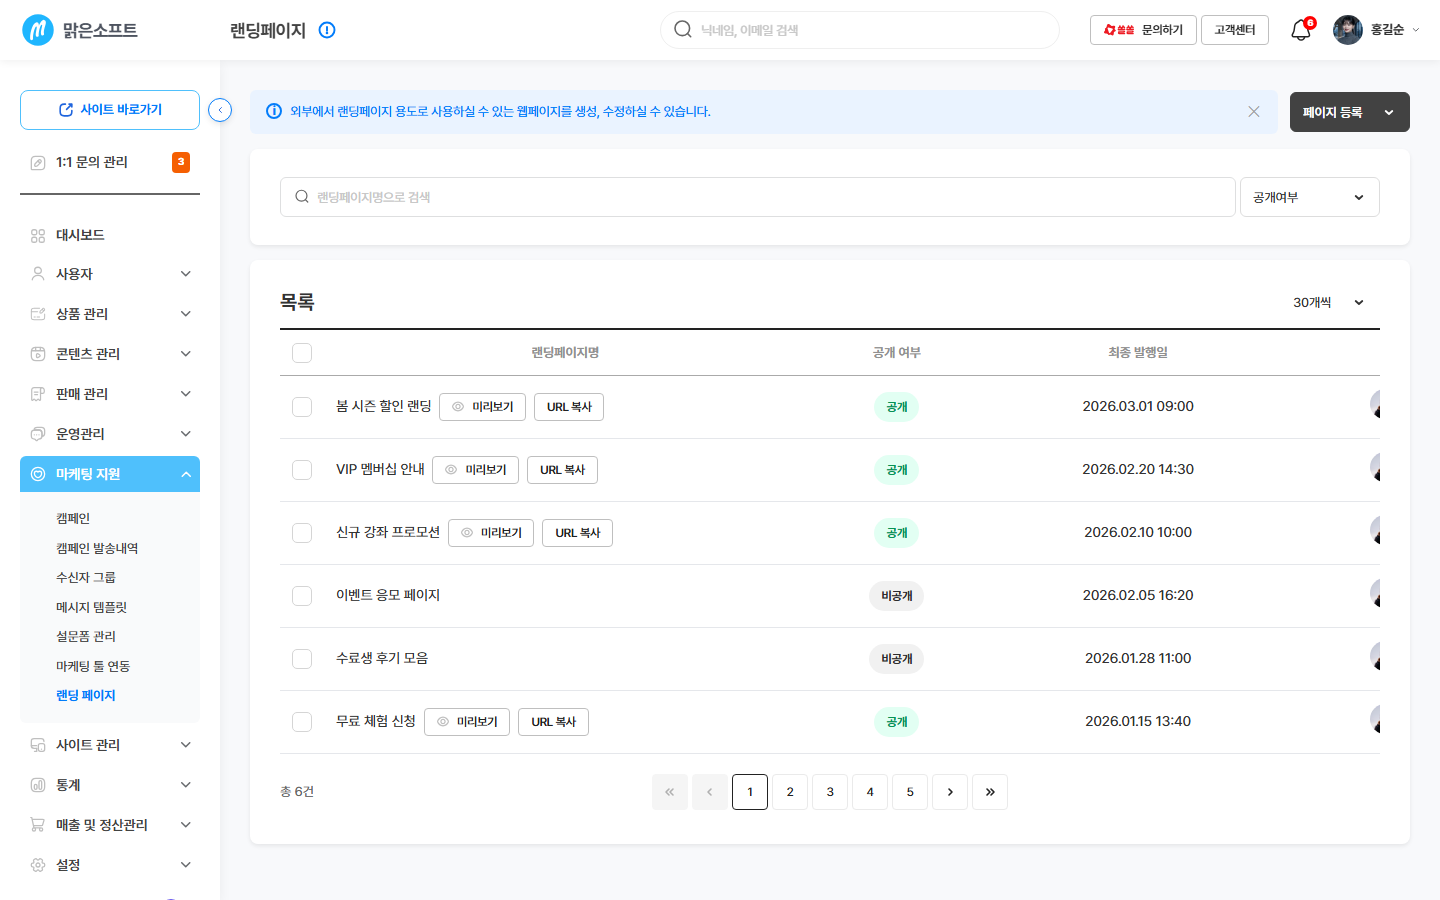Click the 1:1 문의 관리 edit icon
This screenshot has width=1440, height=900.
(x=38, y=162)
